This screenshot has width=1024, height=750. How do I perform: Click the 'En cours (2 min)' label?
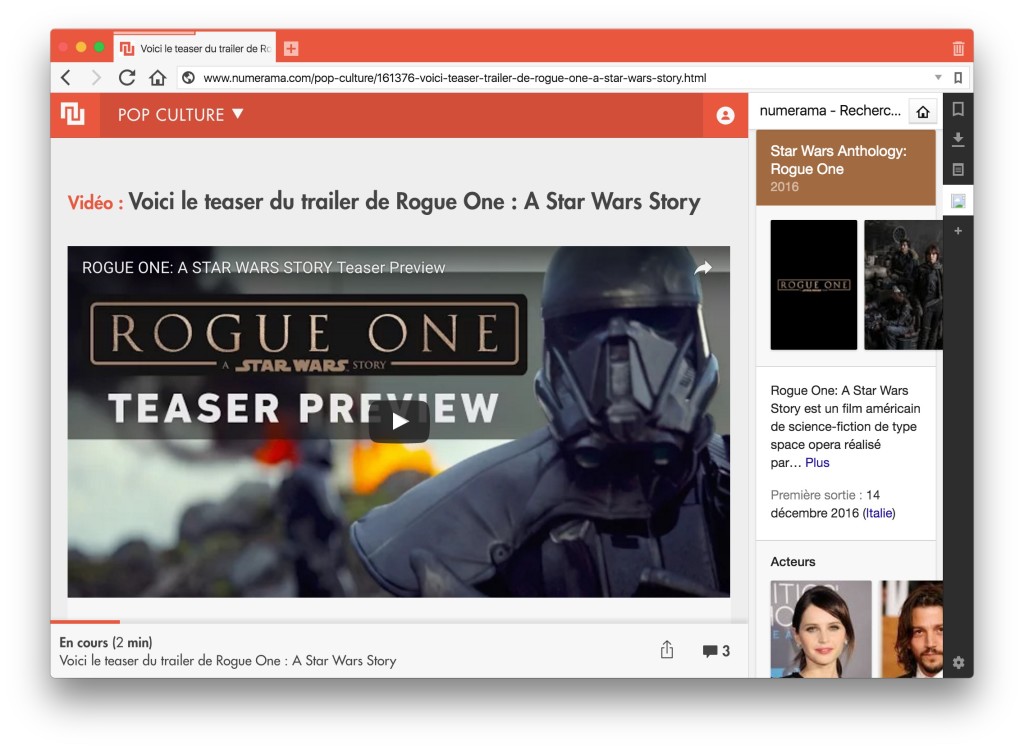[106, 642]
